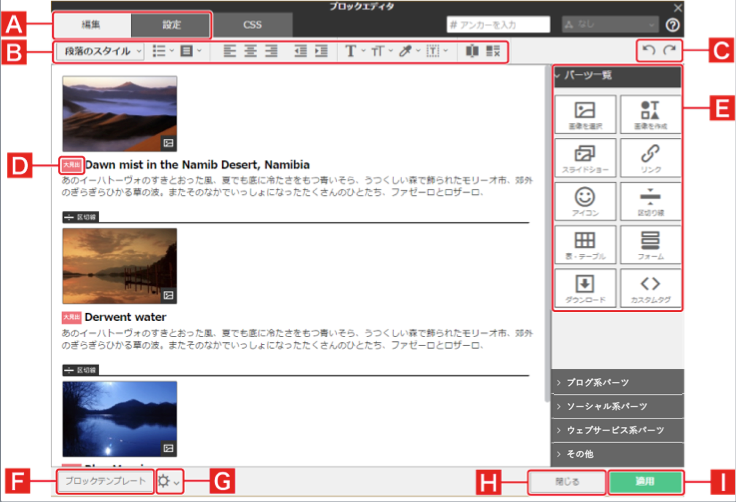Viewport: 736px width, 502px height.
Task: Click the Derwent water heading text
Action: tap(125, 317)
